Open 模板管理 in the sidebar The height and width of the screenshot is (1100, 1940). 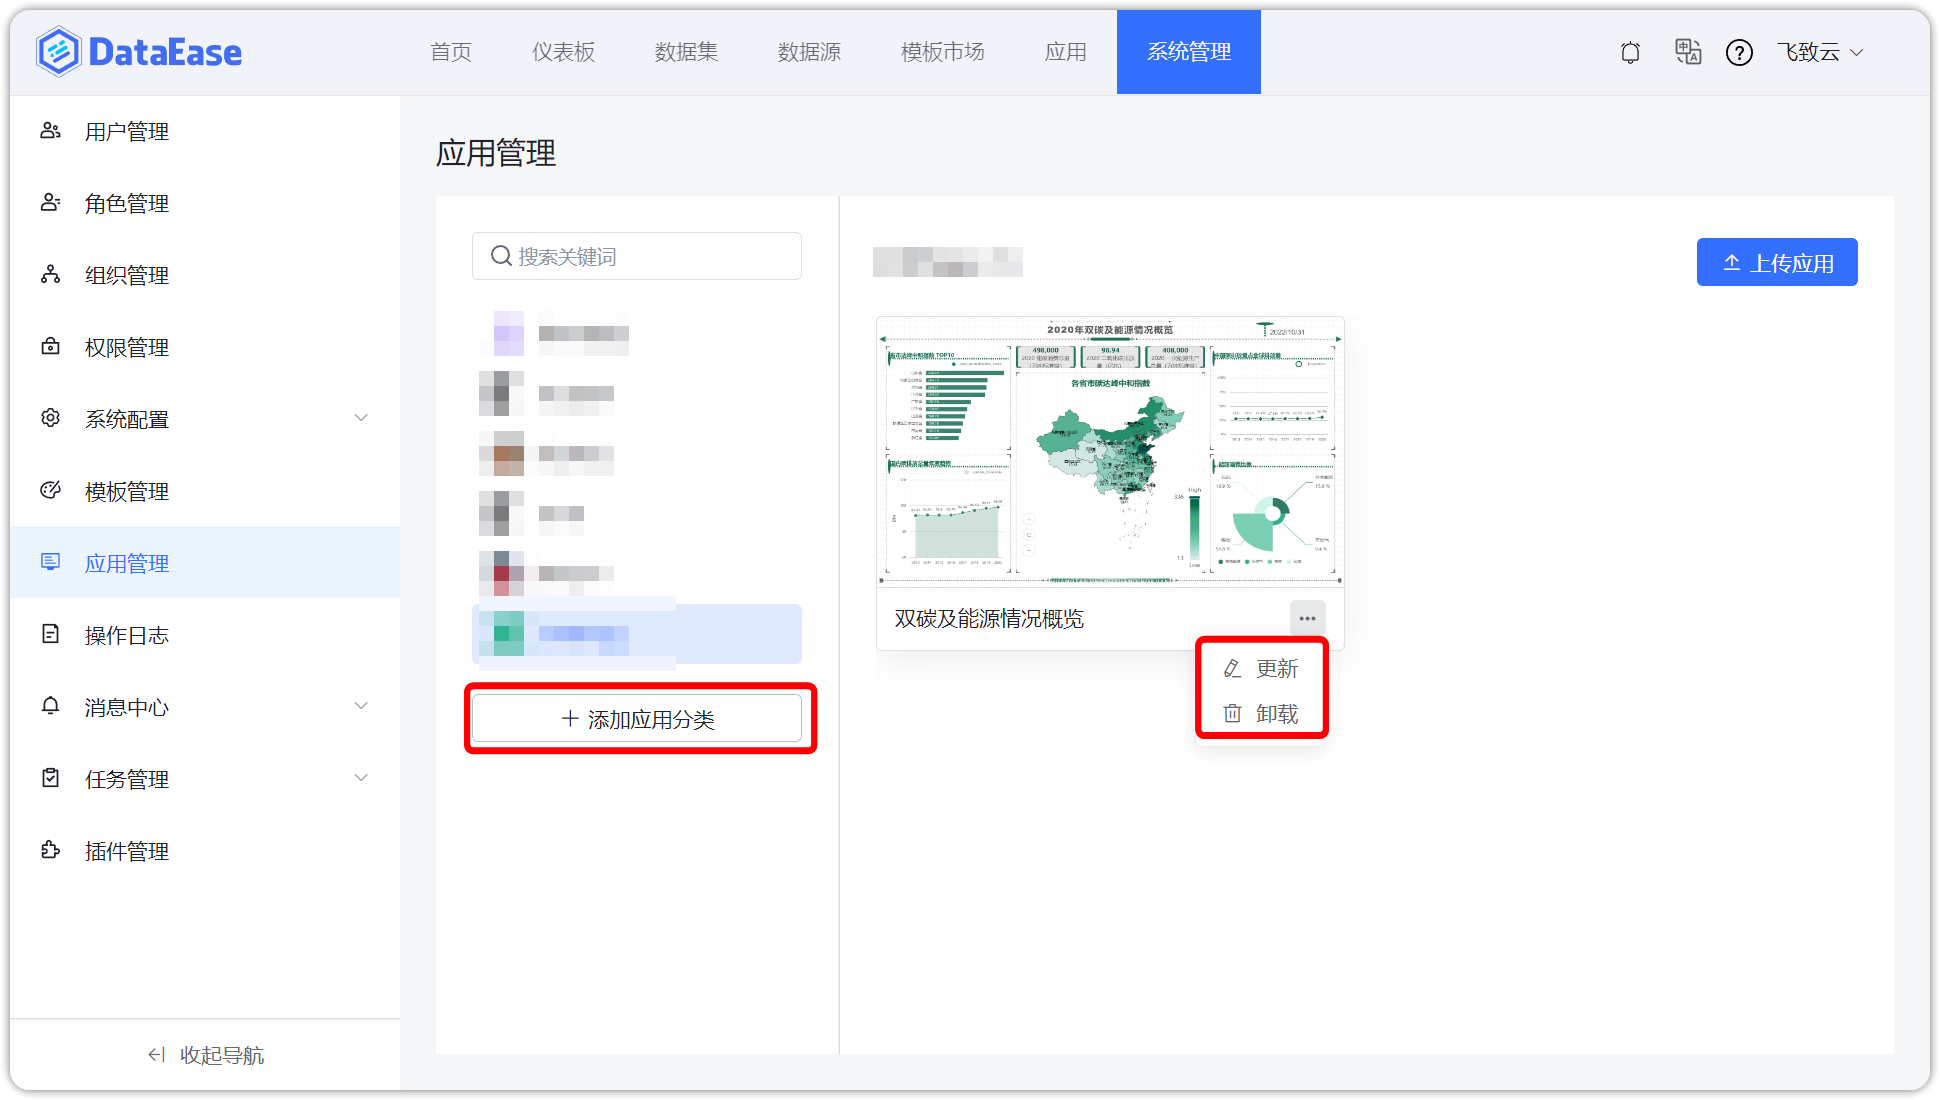tap(205, 491)
